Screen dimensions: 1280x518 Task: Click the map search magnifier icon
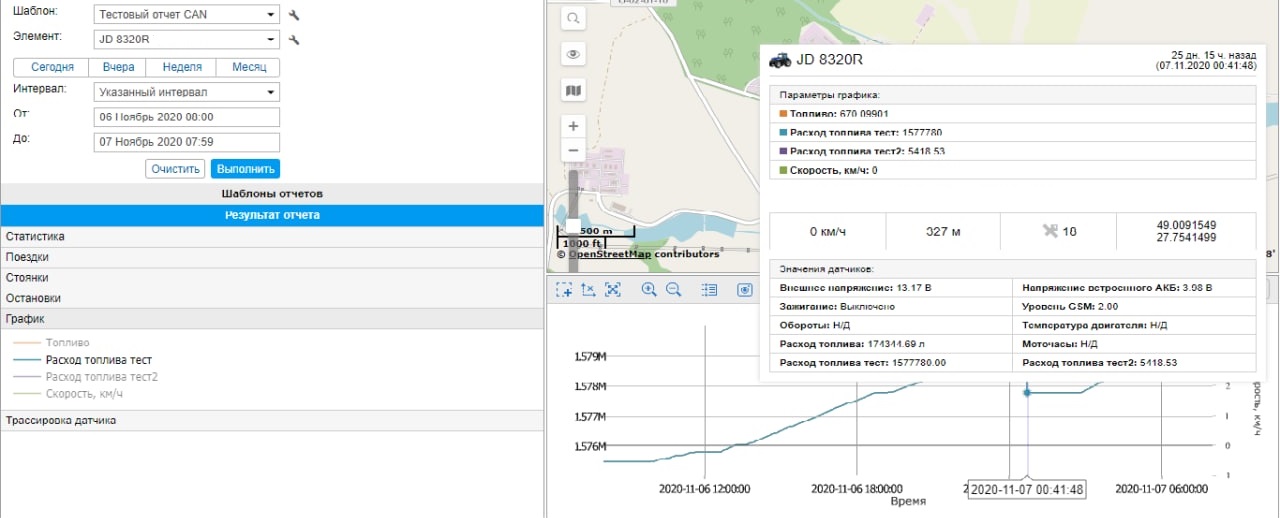pyautogui.click(x=573, y=19)
